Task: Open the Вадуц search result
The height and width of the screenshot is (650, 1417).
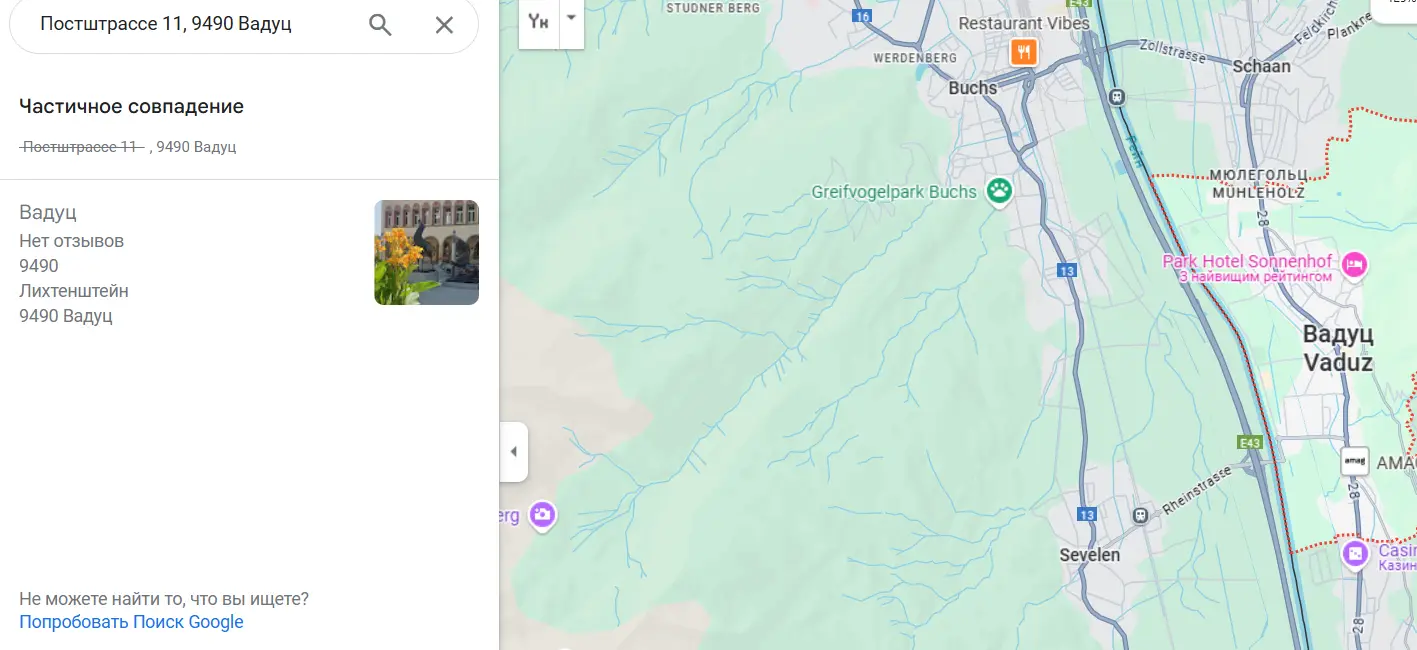Action: (x=48, y=213)
